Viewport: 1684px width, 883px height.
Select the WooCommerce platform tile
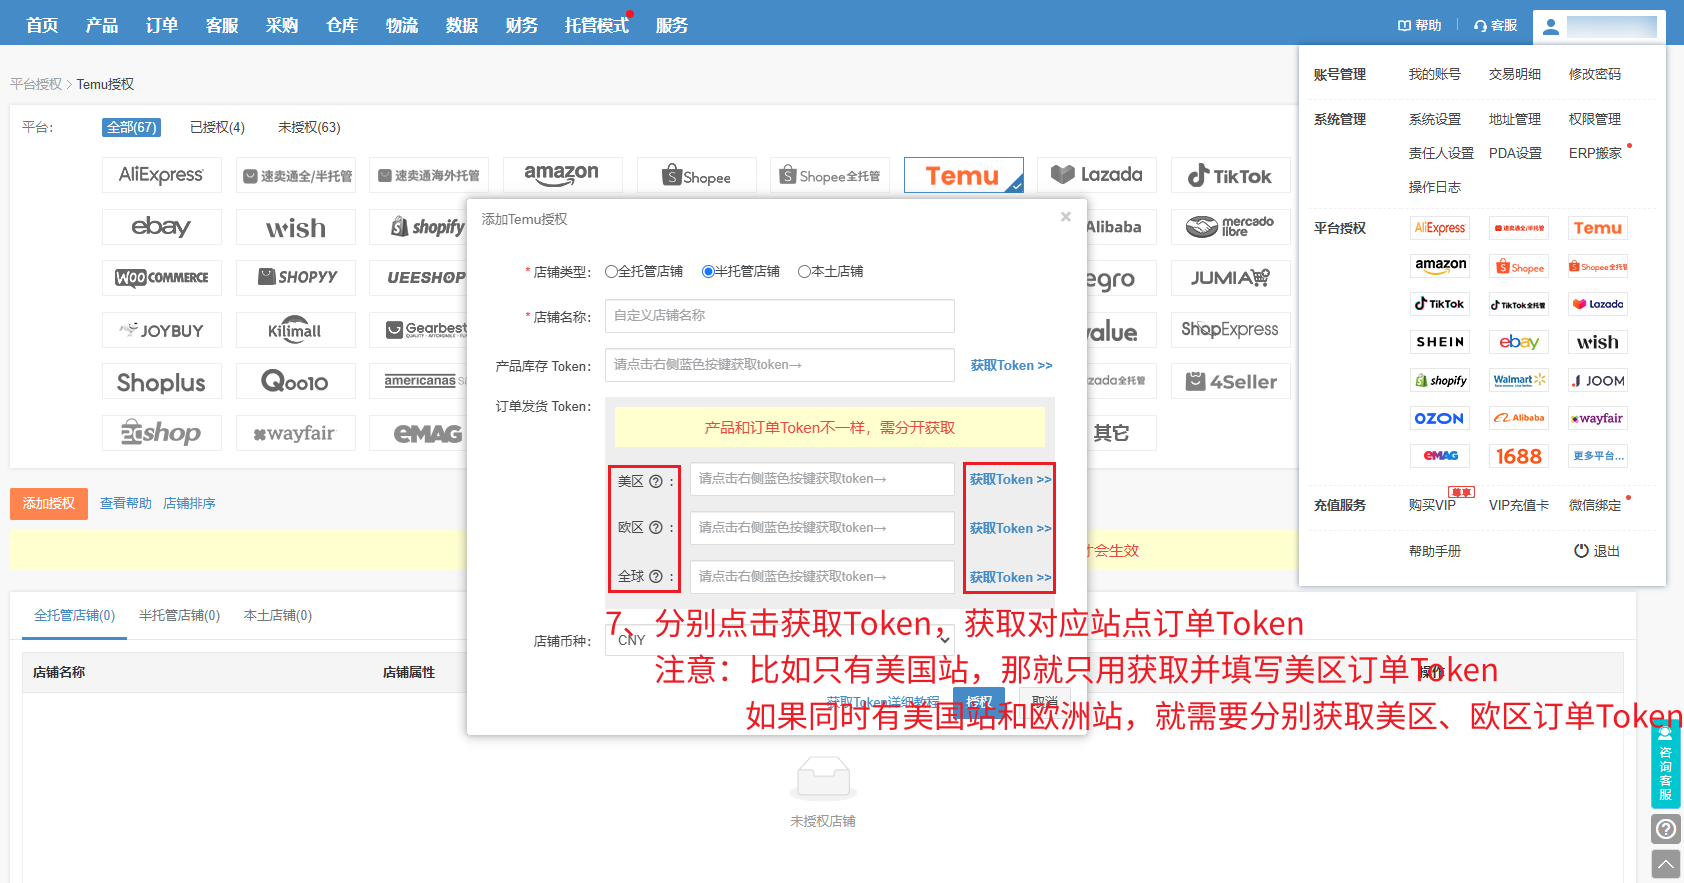pos(162,278)
